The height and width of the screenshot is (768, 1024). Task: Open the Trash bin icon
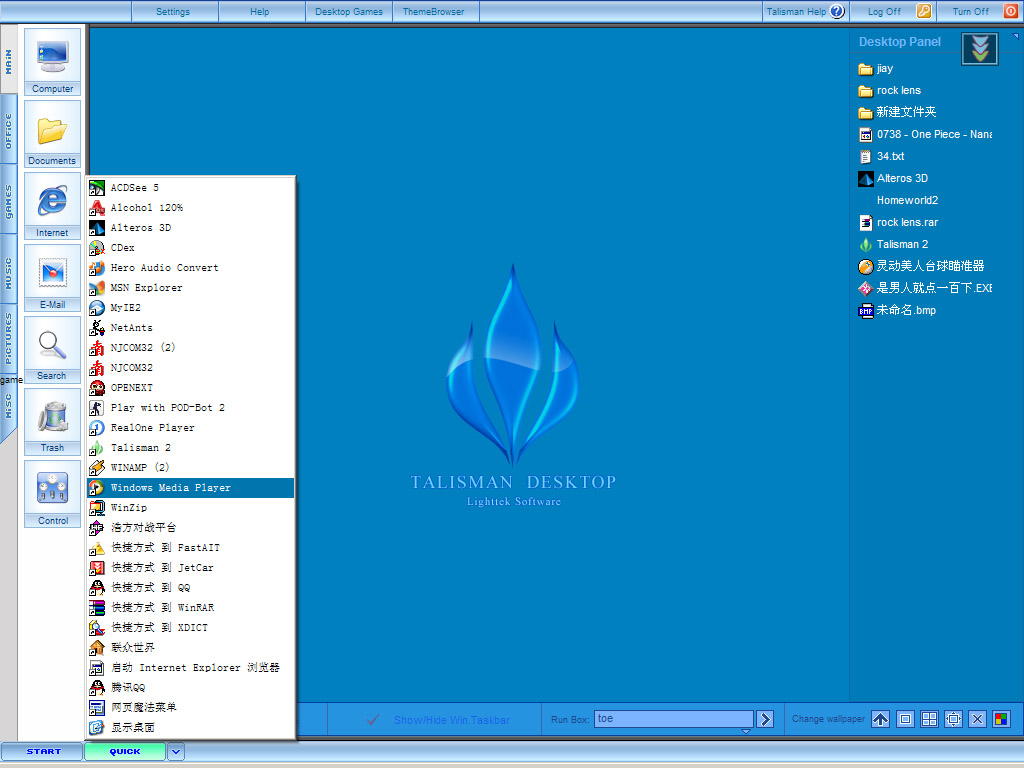pos(52,421)
